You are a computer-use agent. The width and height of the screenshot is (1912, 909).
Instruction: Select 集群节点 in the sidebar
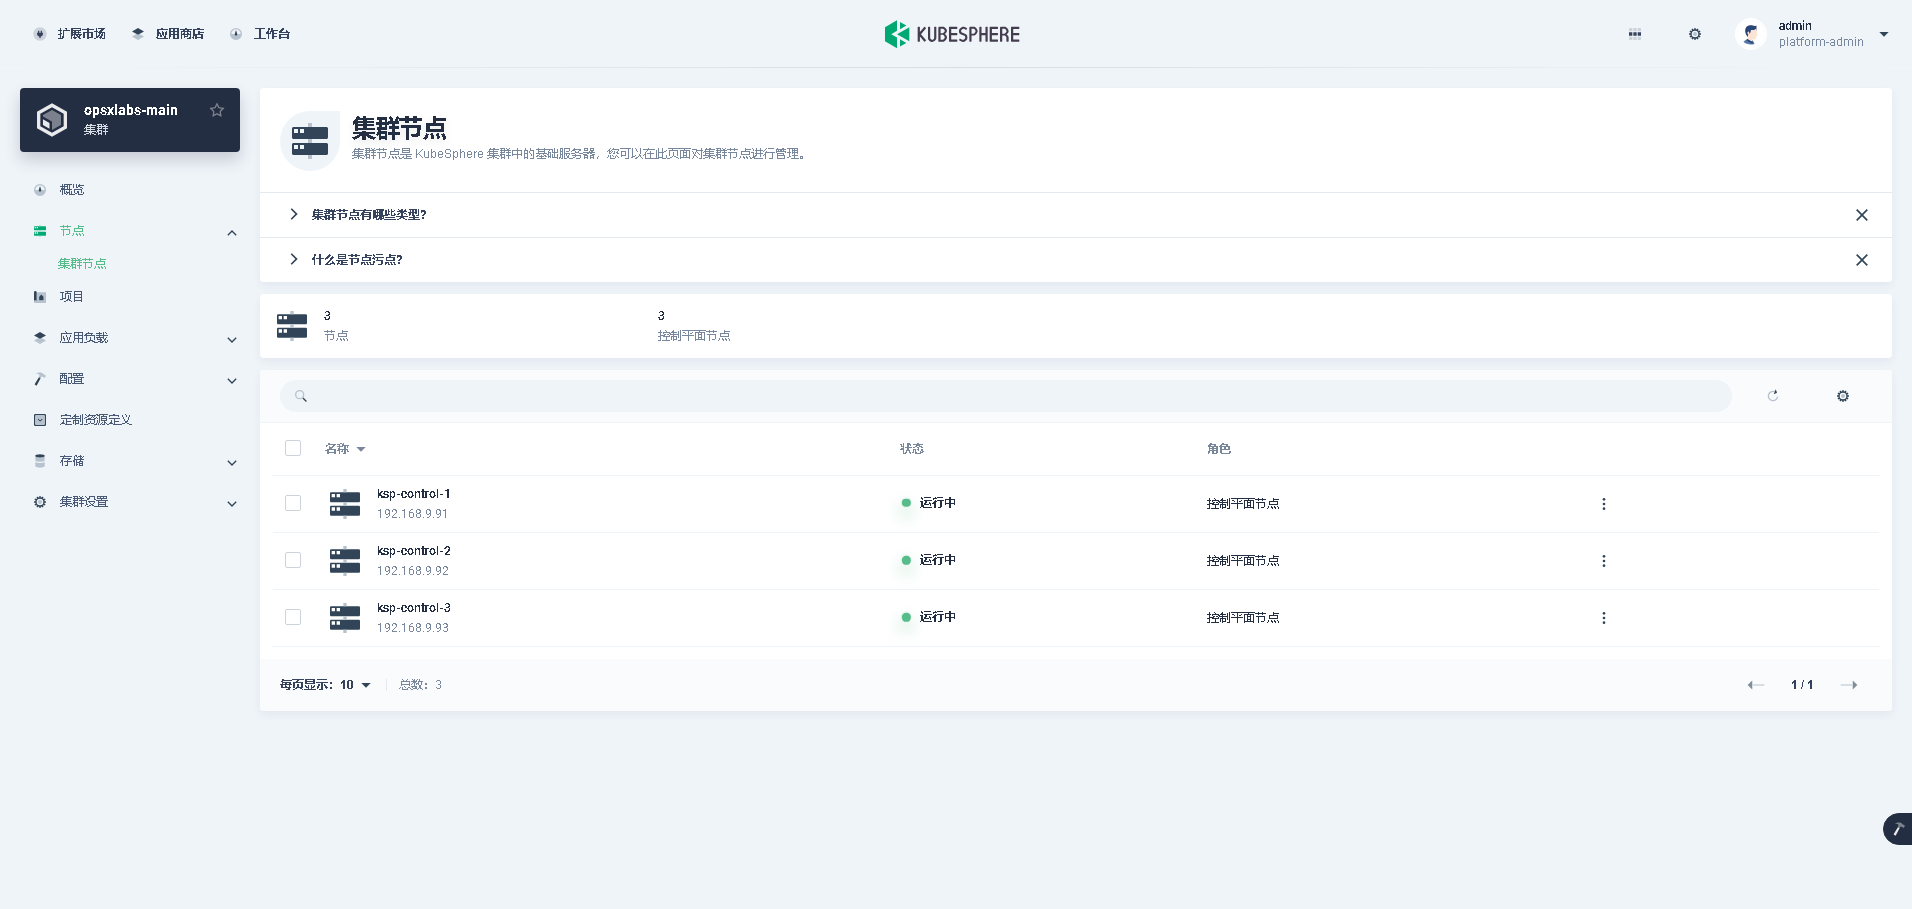tap(82, 263)
